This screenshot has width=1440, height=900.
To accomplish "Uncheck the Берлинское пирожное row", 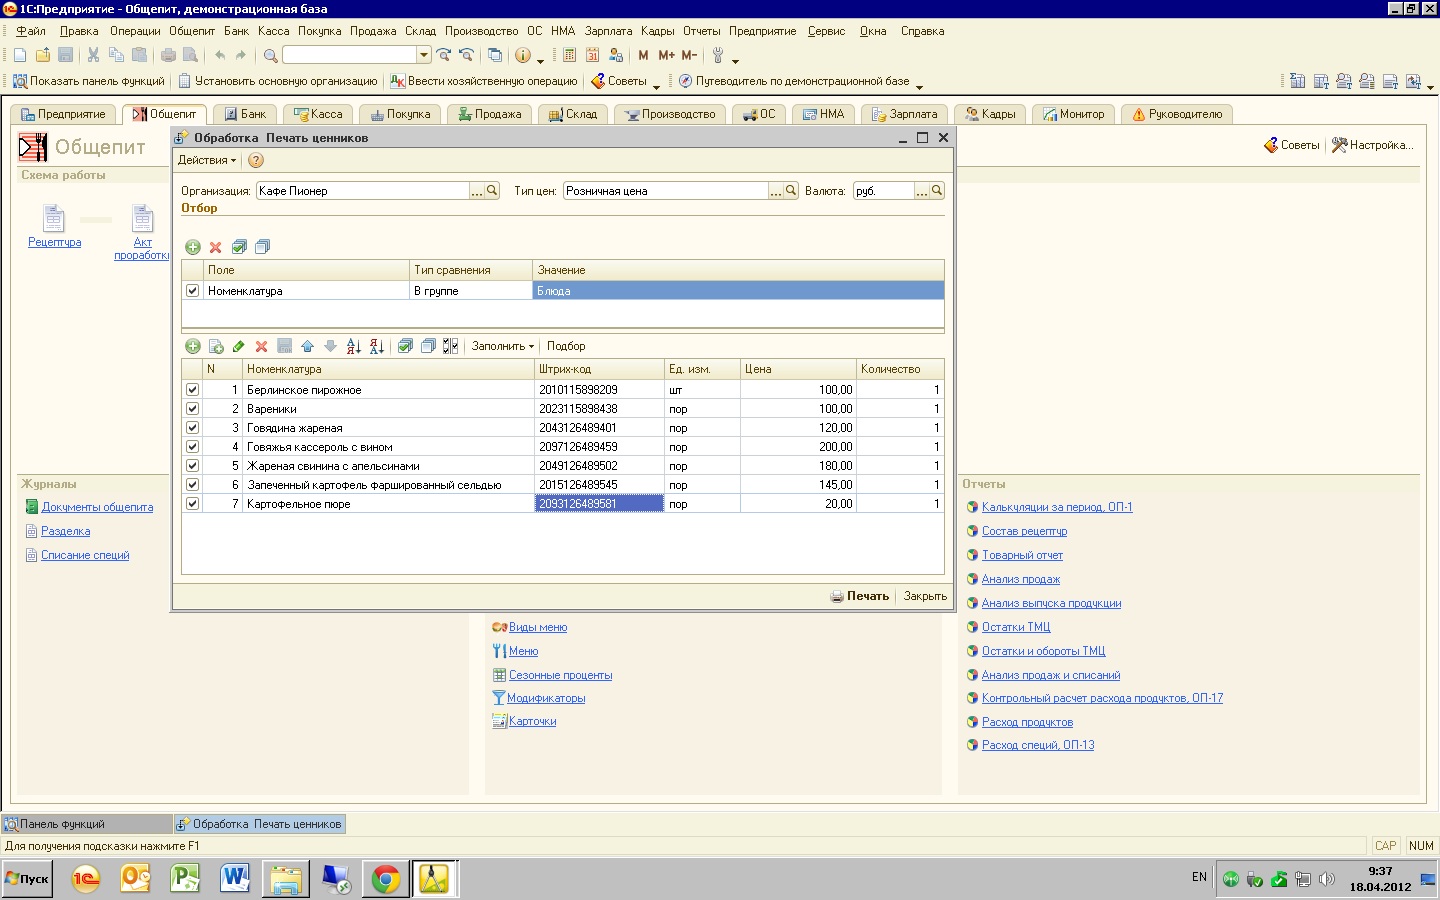I will (x=192, y=390).
